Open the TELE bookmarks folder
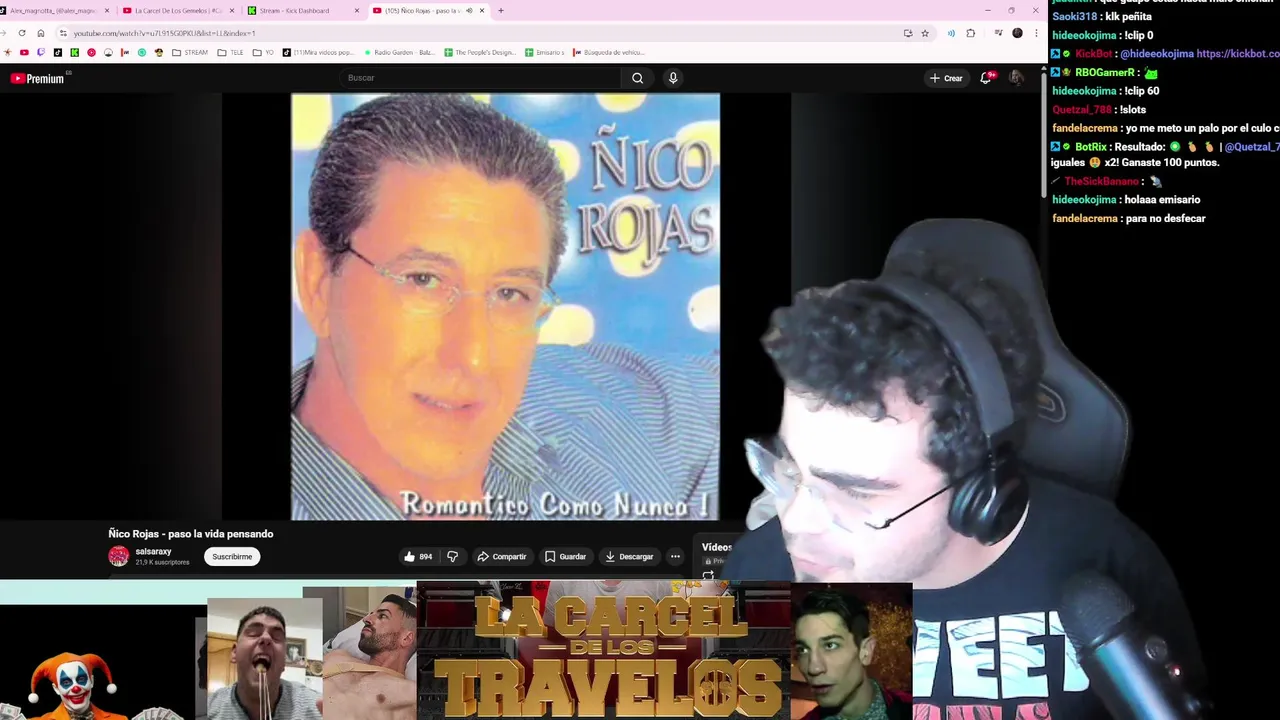 [230, 52]
